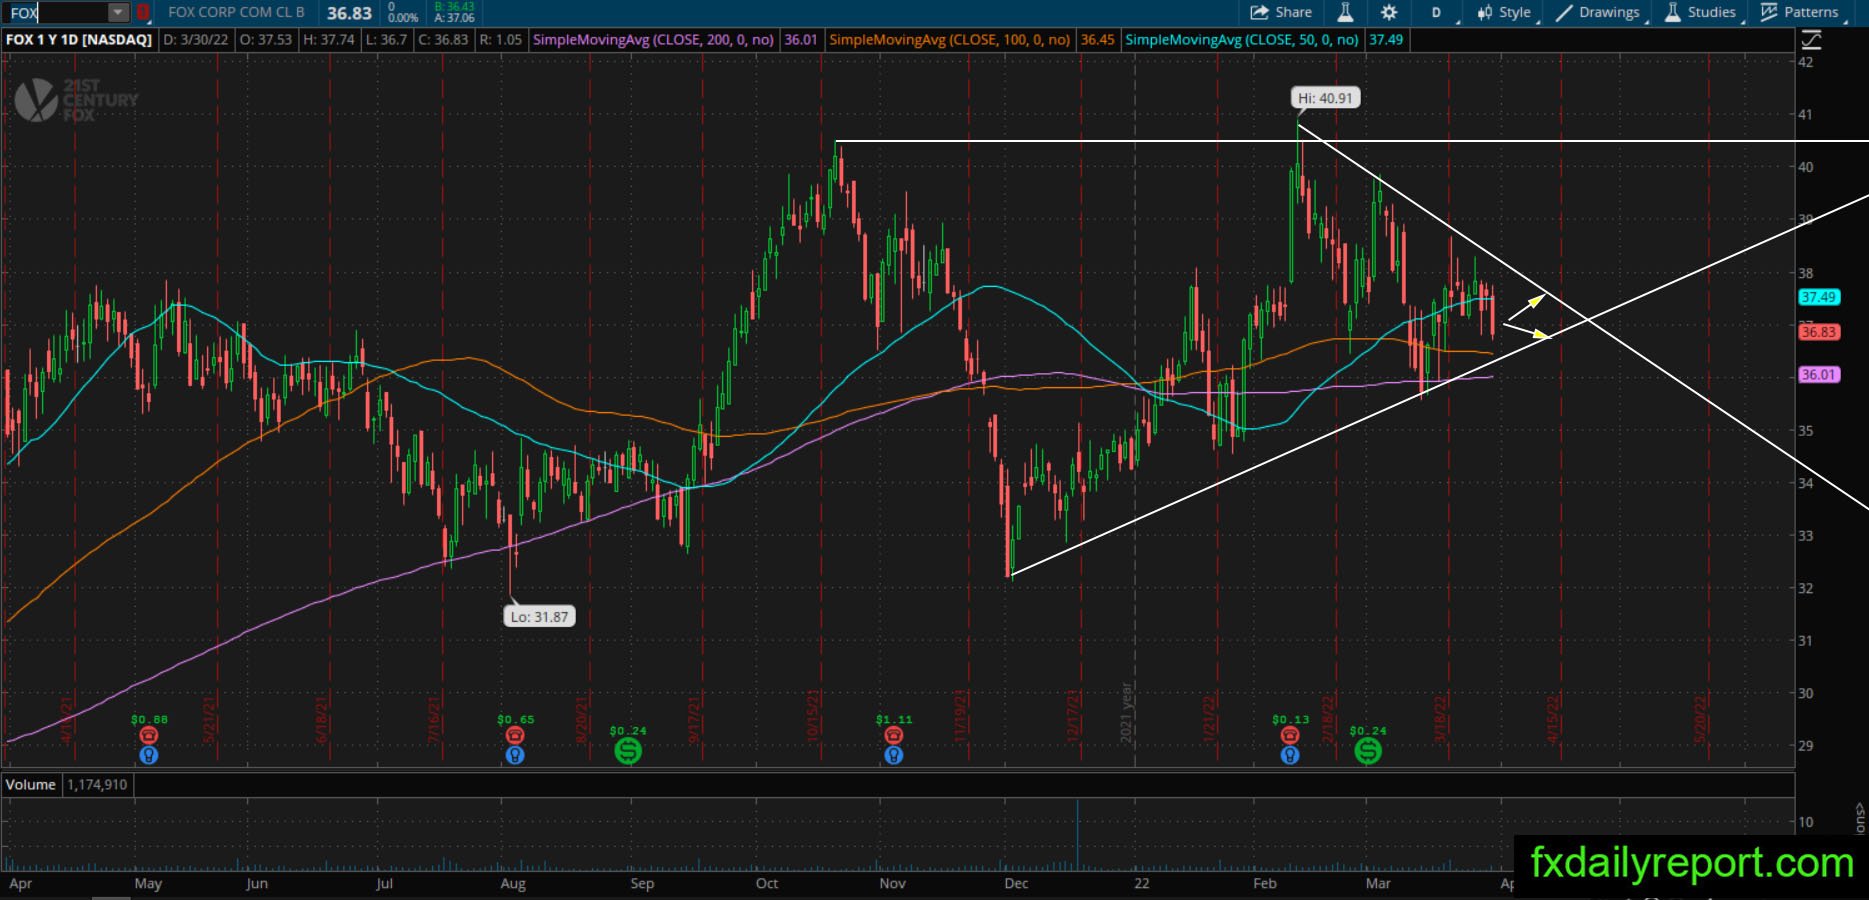
Task: Click the Volume label in lower panel
Action: 31,785
